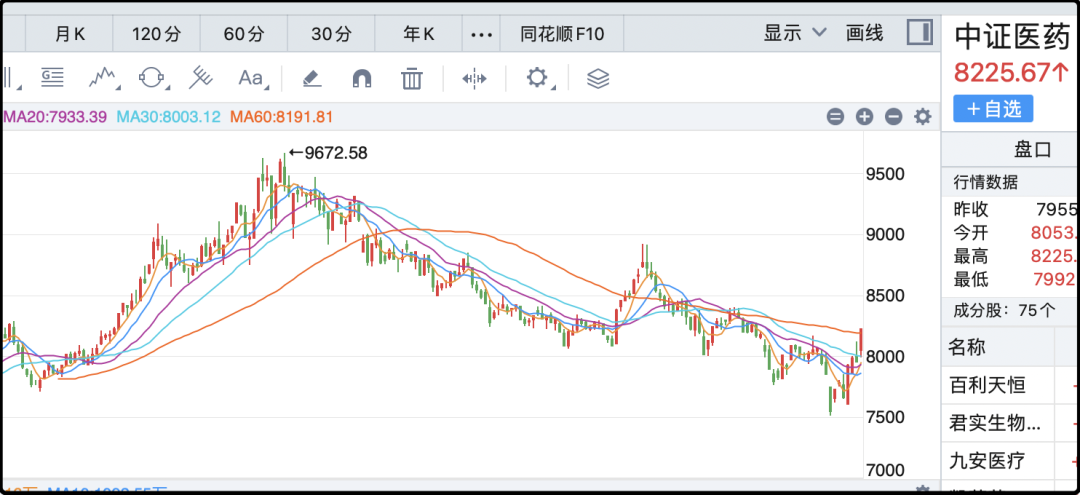Switch to the 60分 period tab
Screen dimensions: 1080x495
point(243,34)
